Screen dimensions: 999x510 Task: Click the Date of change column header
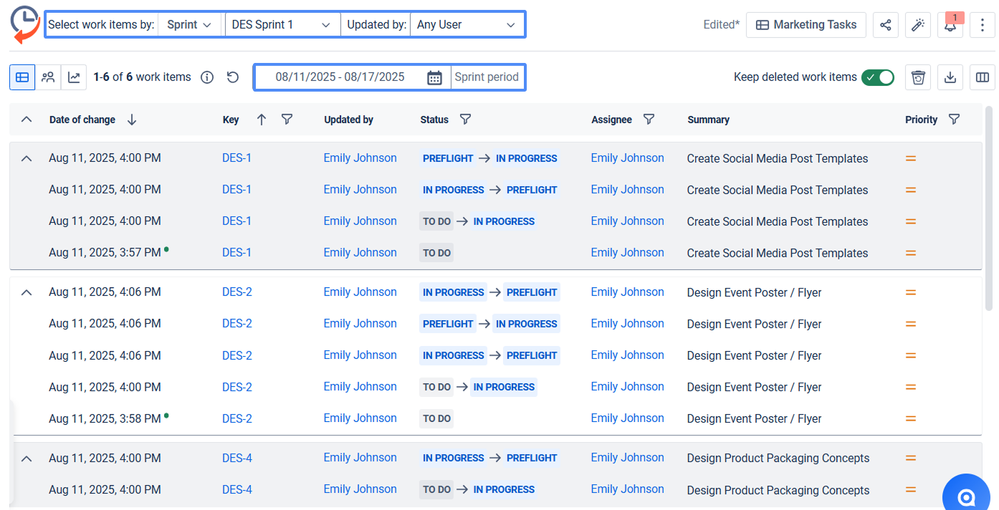pos(82,119)
